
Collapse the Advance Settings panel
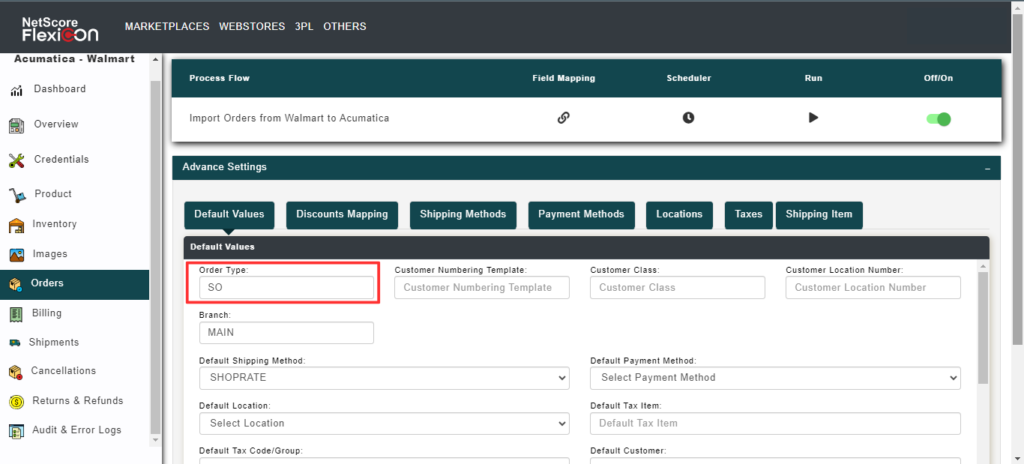(x=986, y=169)
